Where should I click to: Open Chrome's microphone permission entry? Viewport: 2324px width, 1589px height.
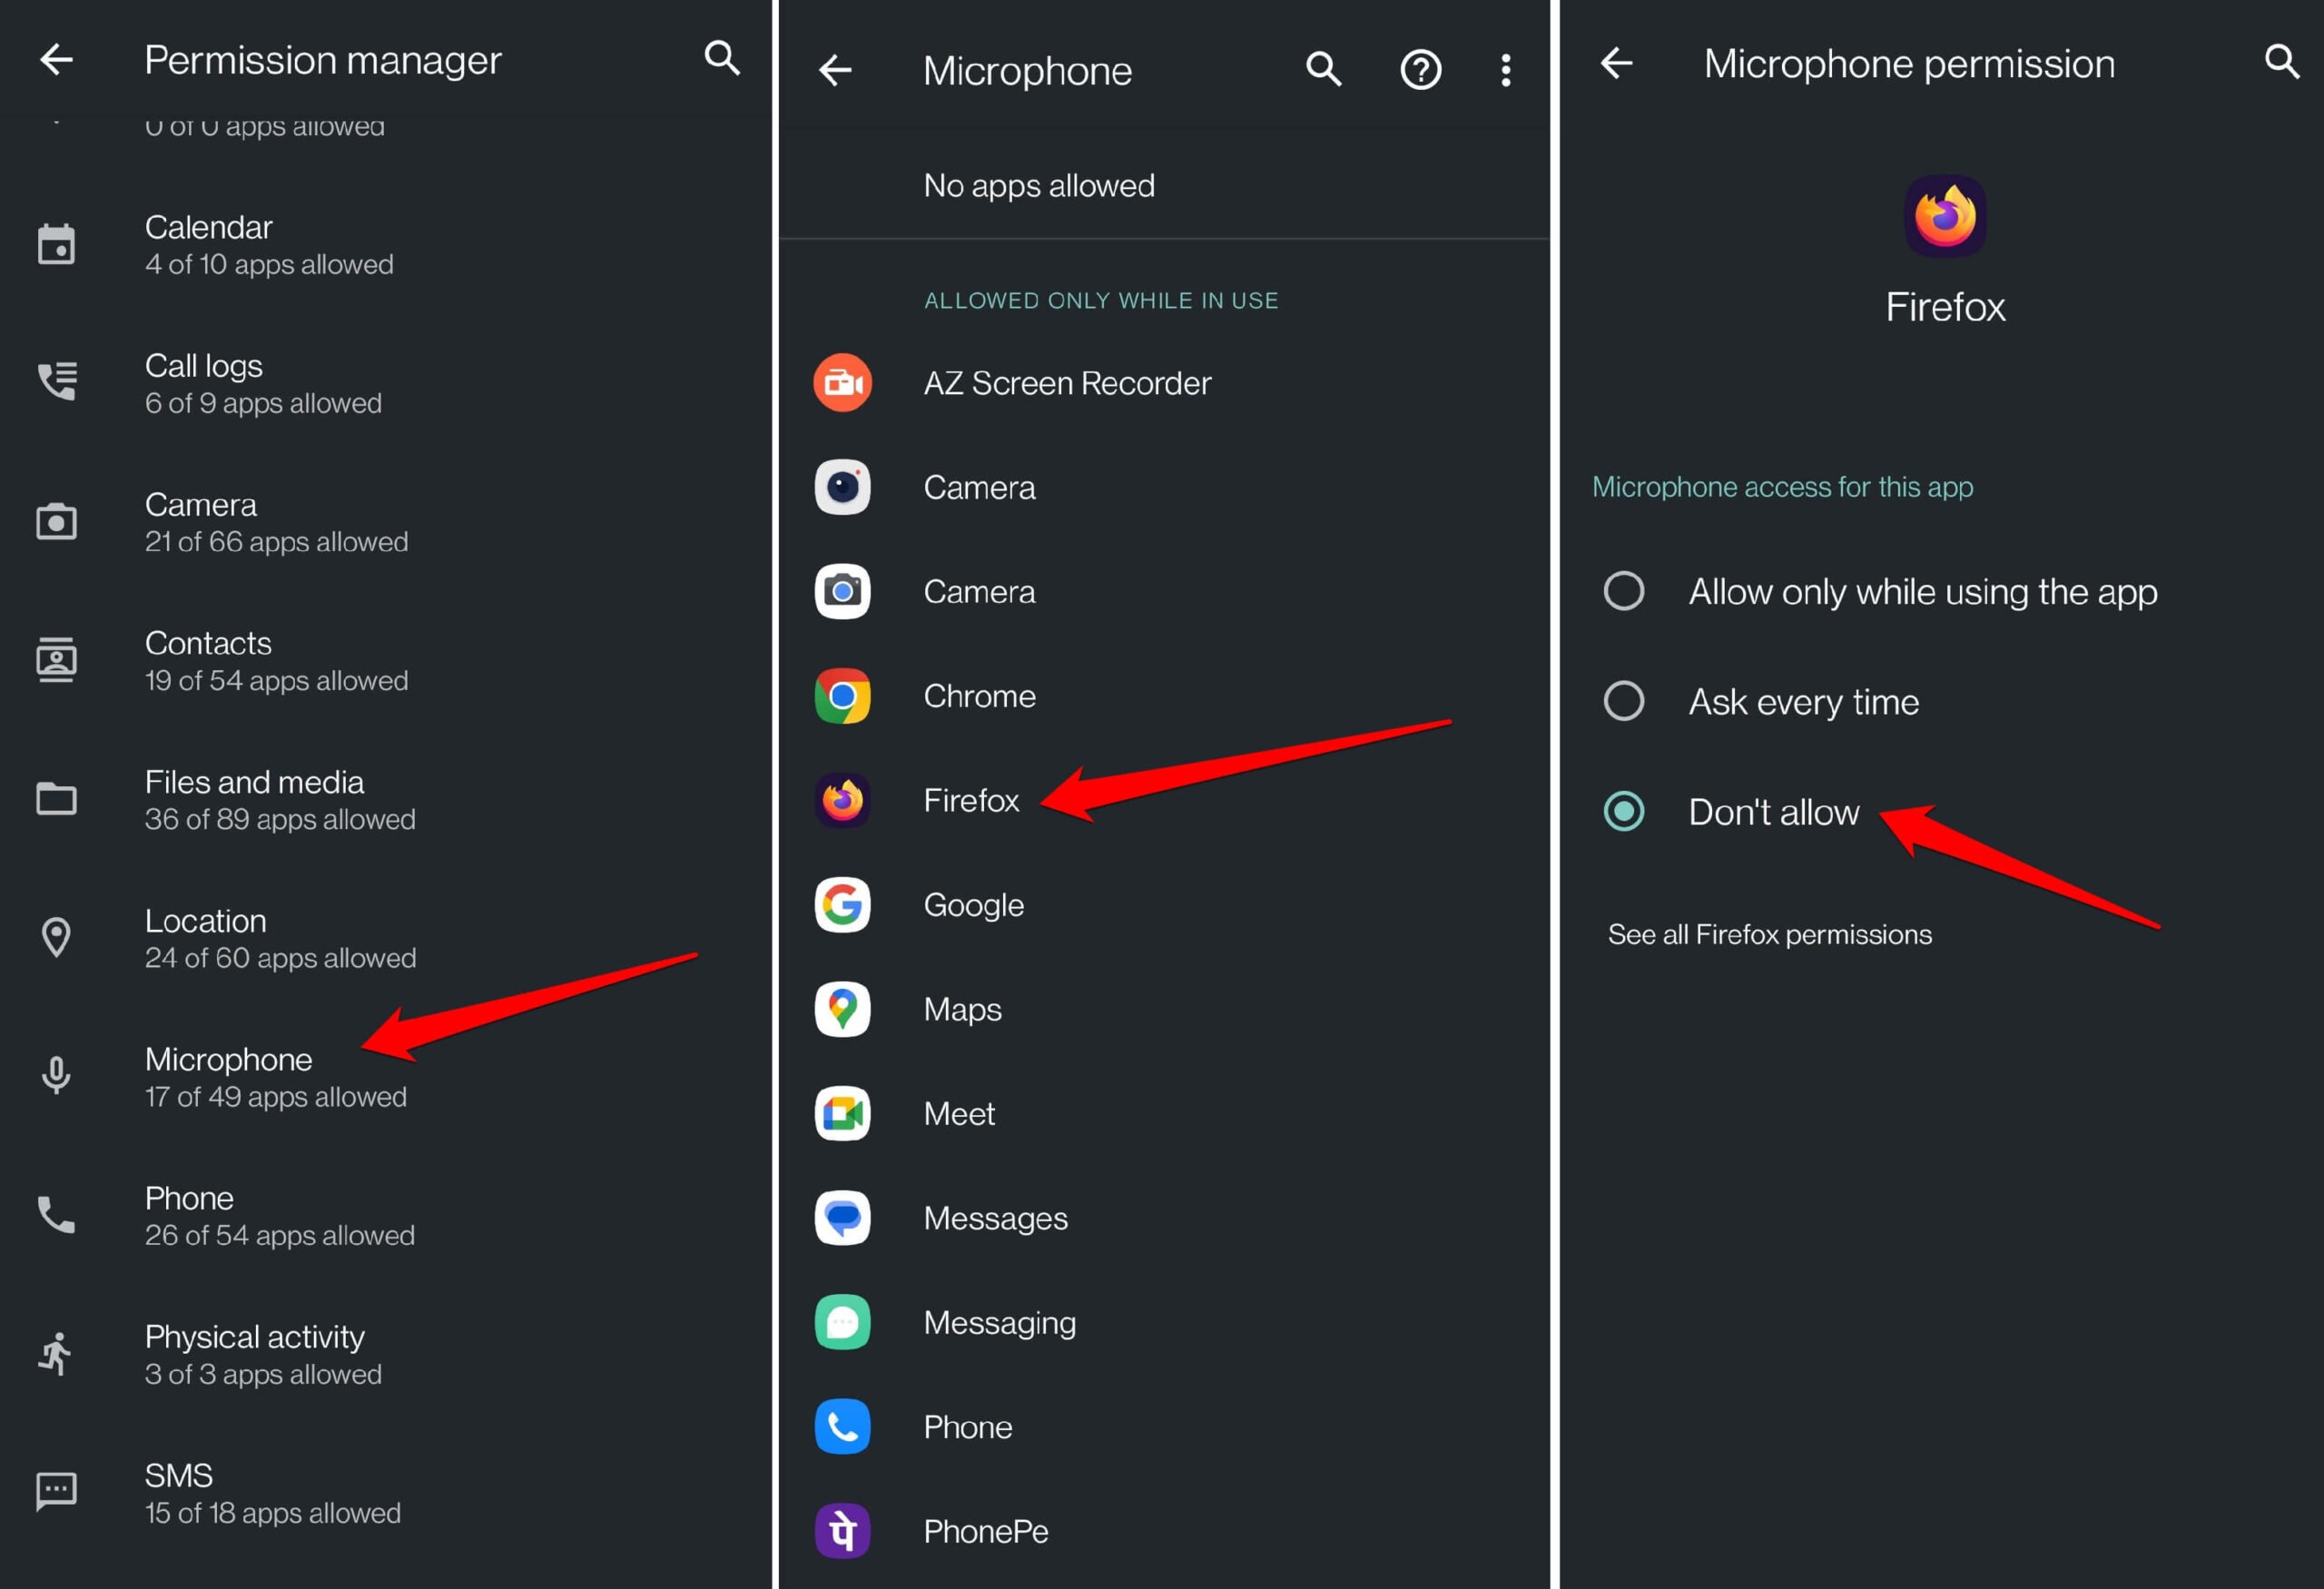[x=979, y=695]
